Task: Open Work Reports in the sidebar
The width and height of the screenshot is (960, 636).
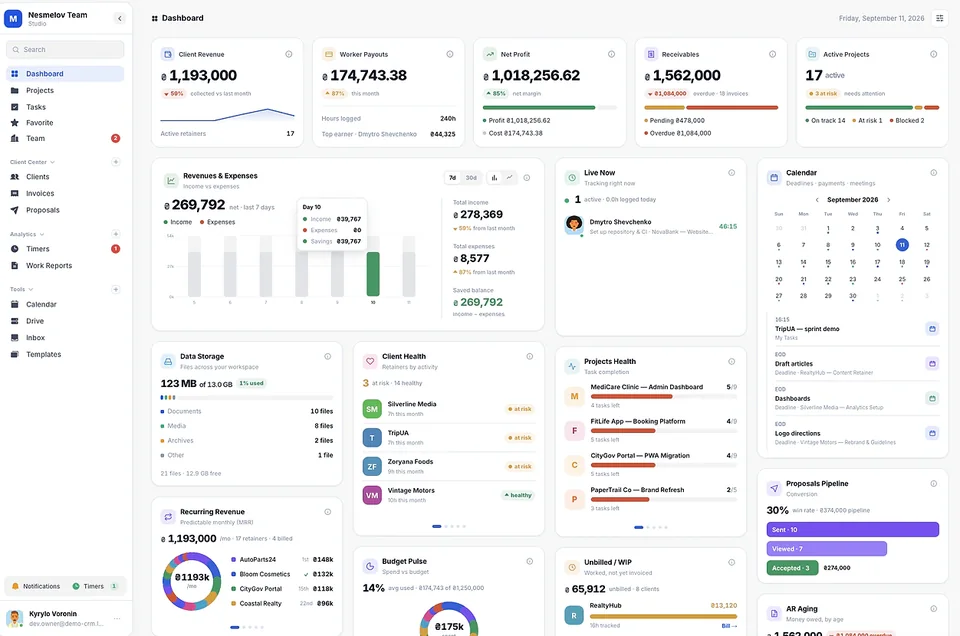Action: click(65, 266)
